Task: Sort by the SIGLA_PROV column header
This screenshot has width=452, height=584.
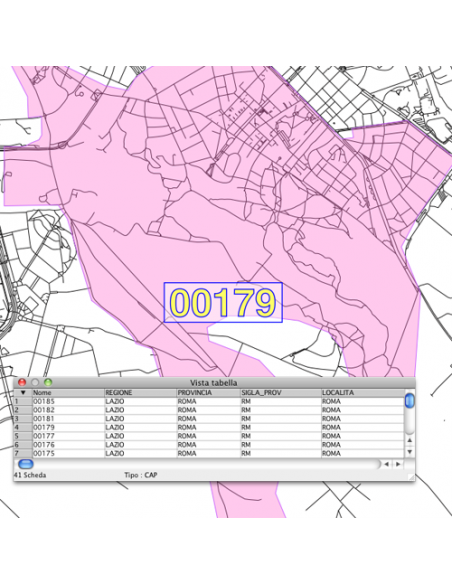Action: (281, 393)
